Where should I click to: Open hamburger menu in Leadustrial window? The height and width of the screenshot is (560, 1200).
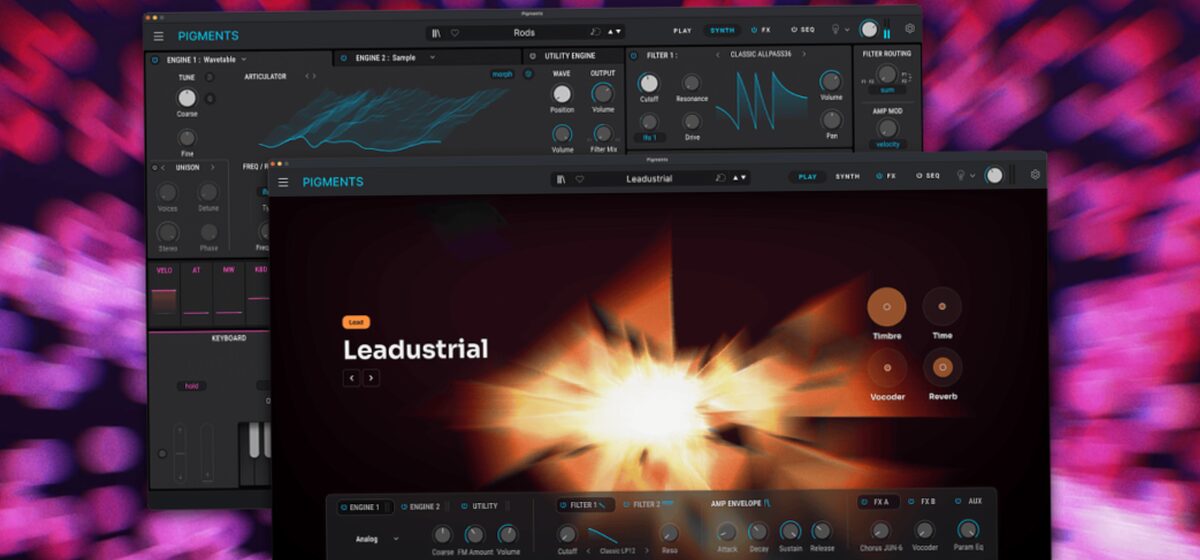[x=283, y=182]
